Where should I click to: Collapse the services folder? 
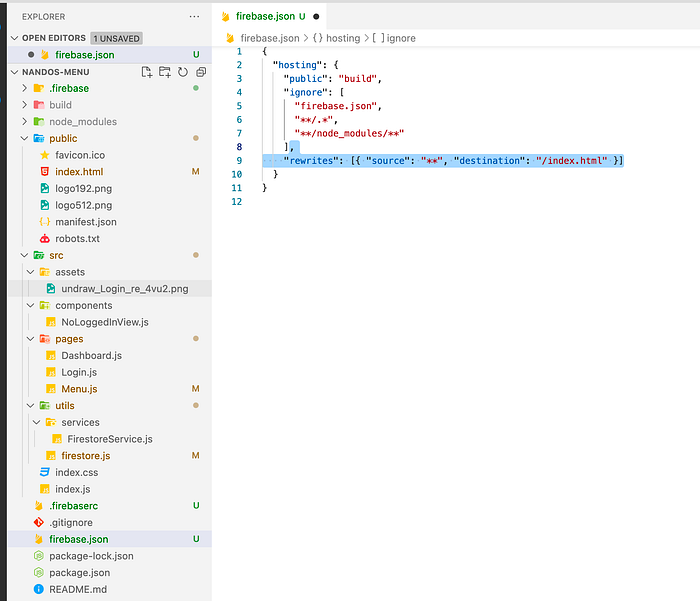[x=37, y=422]
